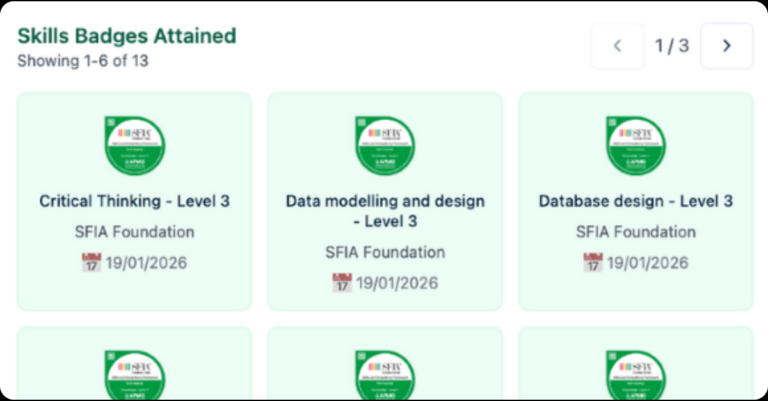This screenshot has height=401, width=768.
Task: Click the 19/01/2026 date on Data modelling card
Action: [397, 283]
